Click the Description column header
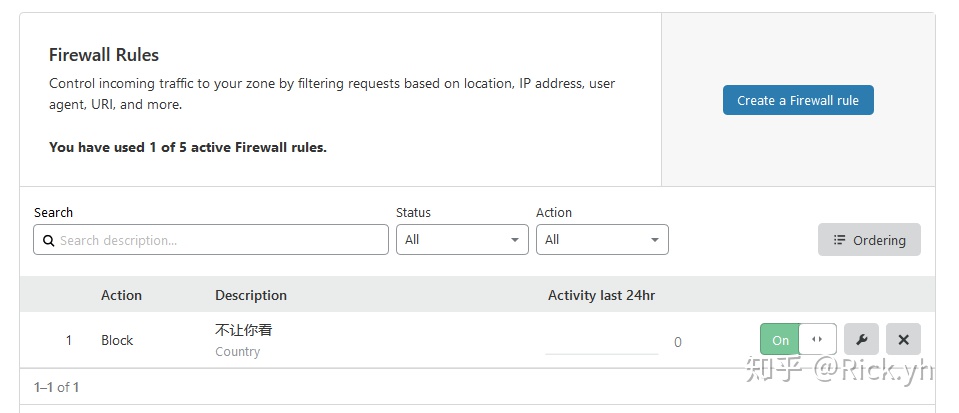The image size is (959, 413). pyautogui.click(x=251, y=295)
